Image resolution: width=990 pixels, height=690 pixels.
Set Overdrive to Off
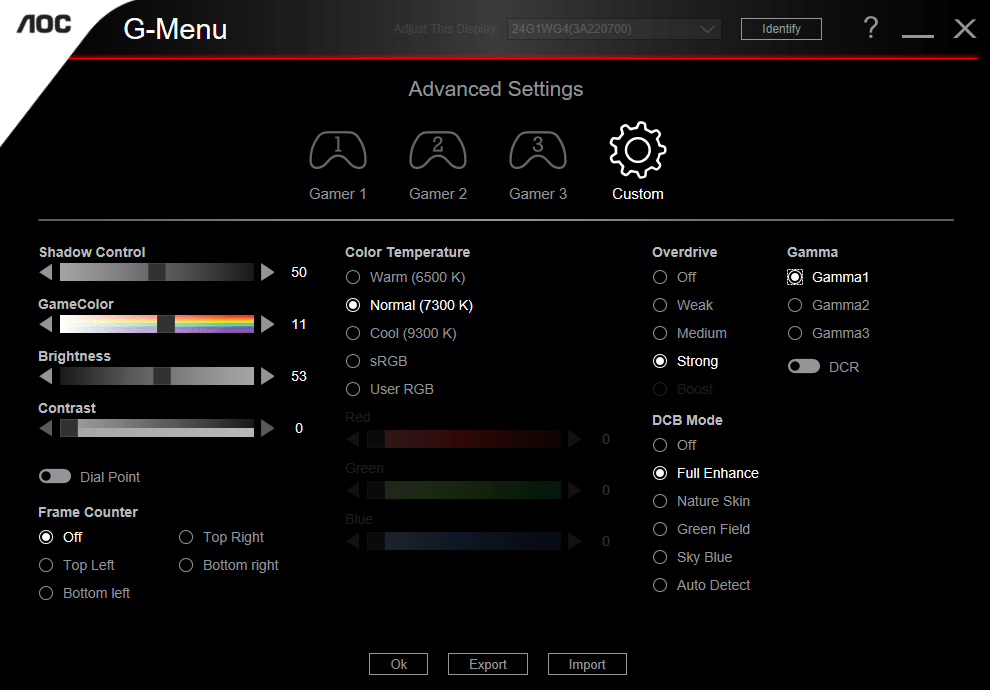point(674,277)
